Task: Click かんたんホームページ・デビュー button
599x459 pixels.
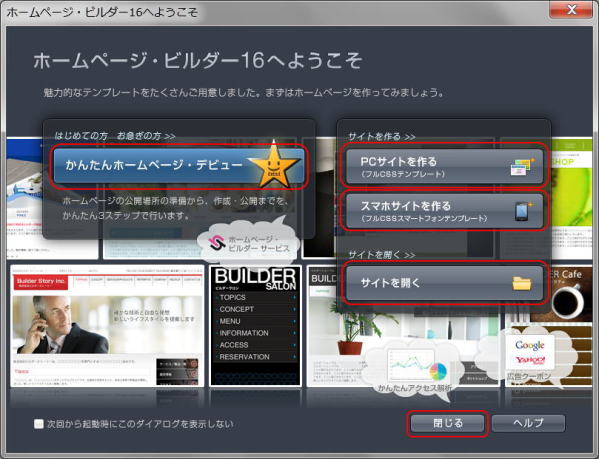Action: tap(179, 166)
